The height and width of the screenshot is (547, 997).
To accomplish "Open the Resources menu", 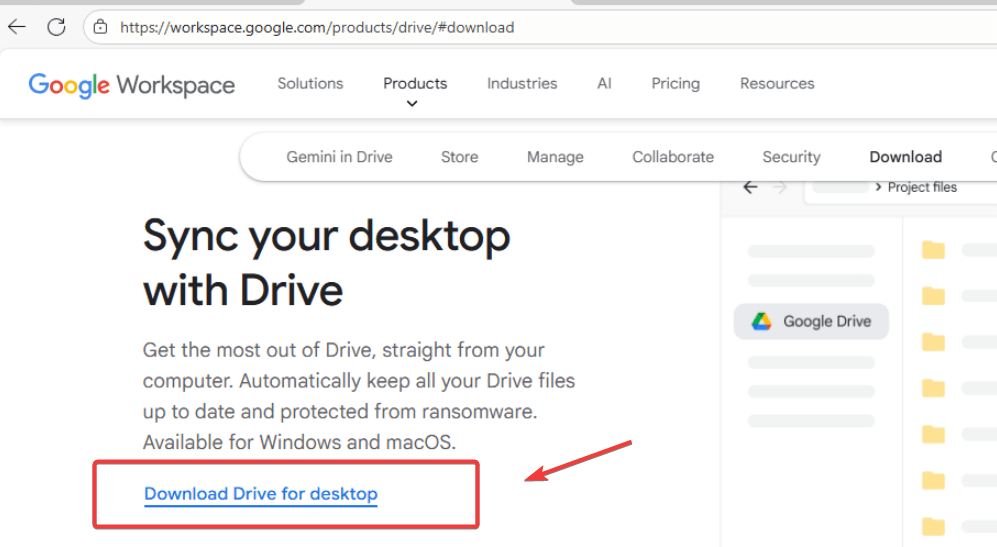I will pos(777,83).
